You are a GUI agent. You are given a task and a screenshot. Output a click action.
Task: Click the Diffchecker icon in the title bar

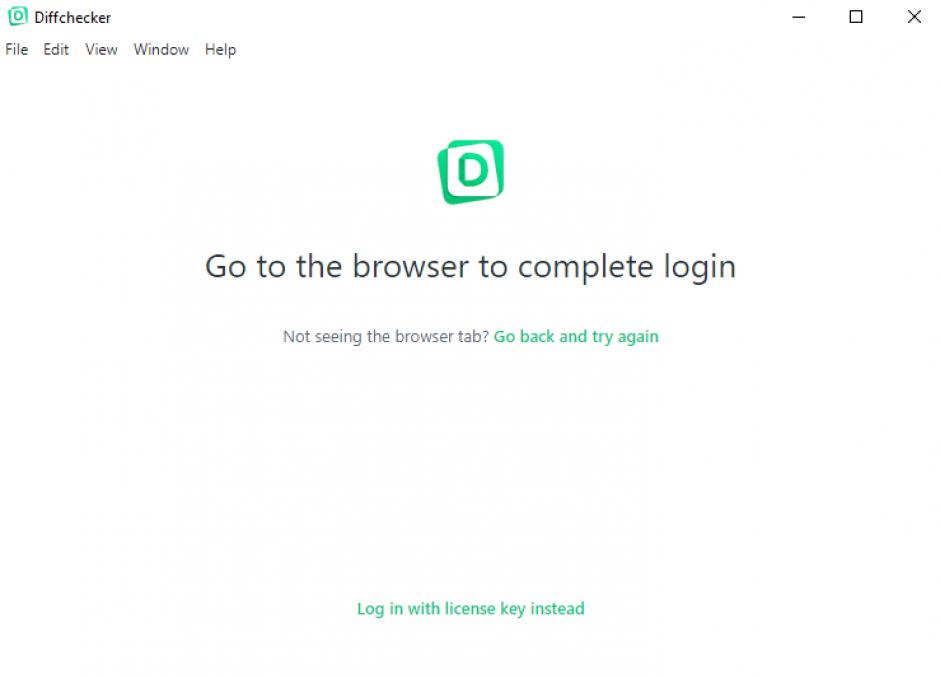pyautogui.click(x=17, y=16)
